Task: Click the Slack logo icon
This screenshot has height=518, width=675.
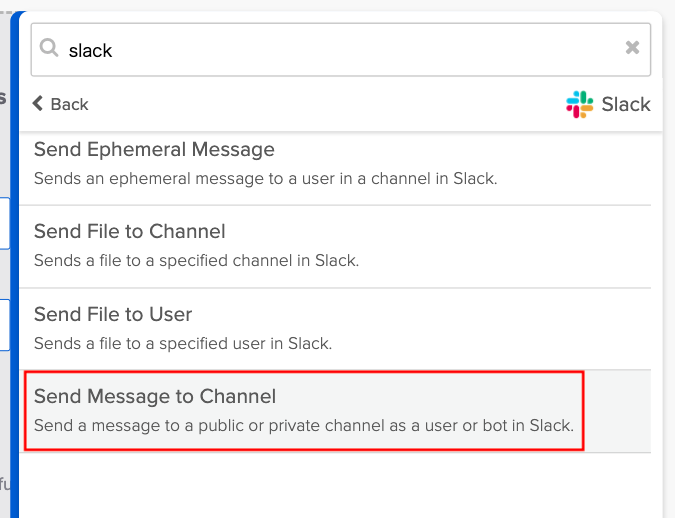Action: click(579, 104)
